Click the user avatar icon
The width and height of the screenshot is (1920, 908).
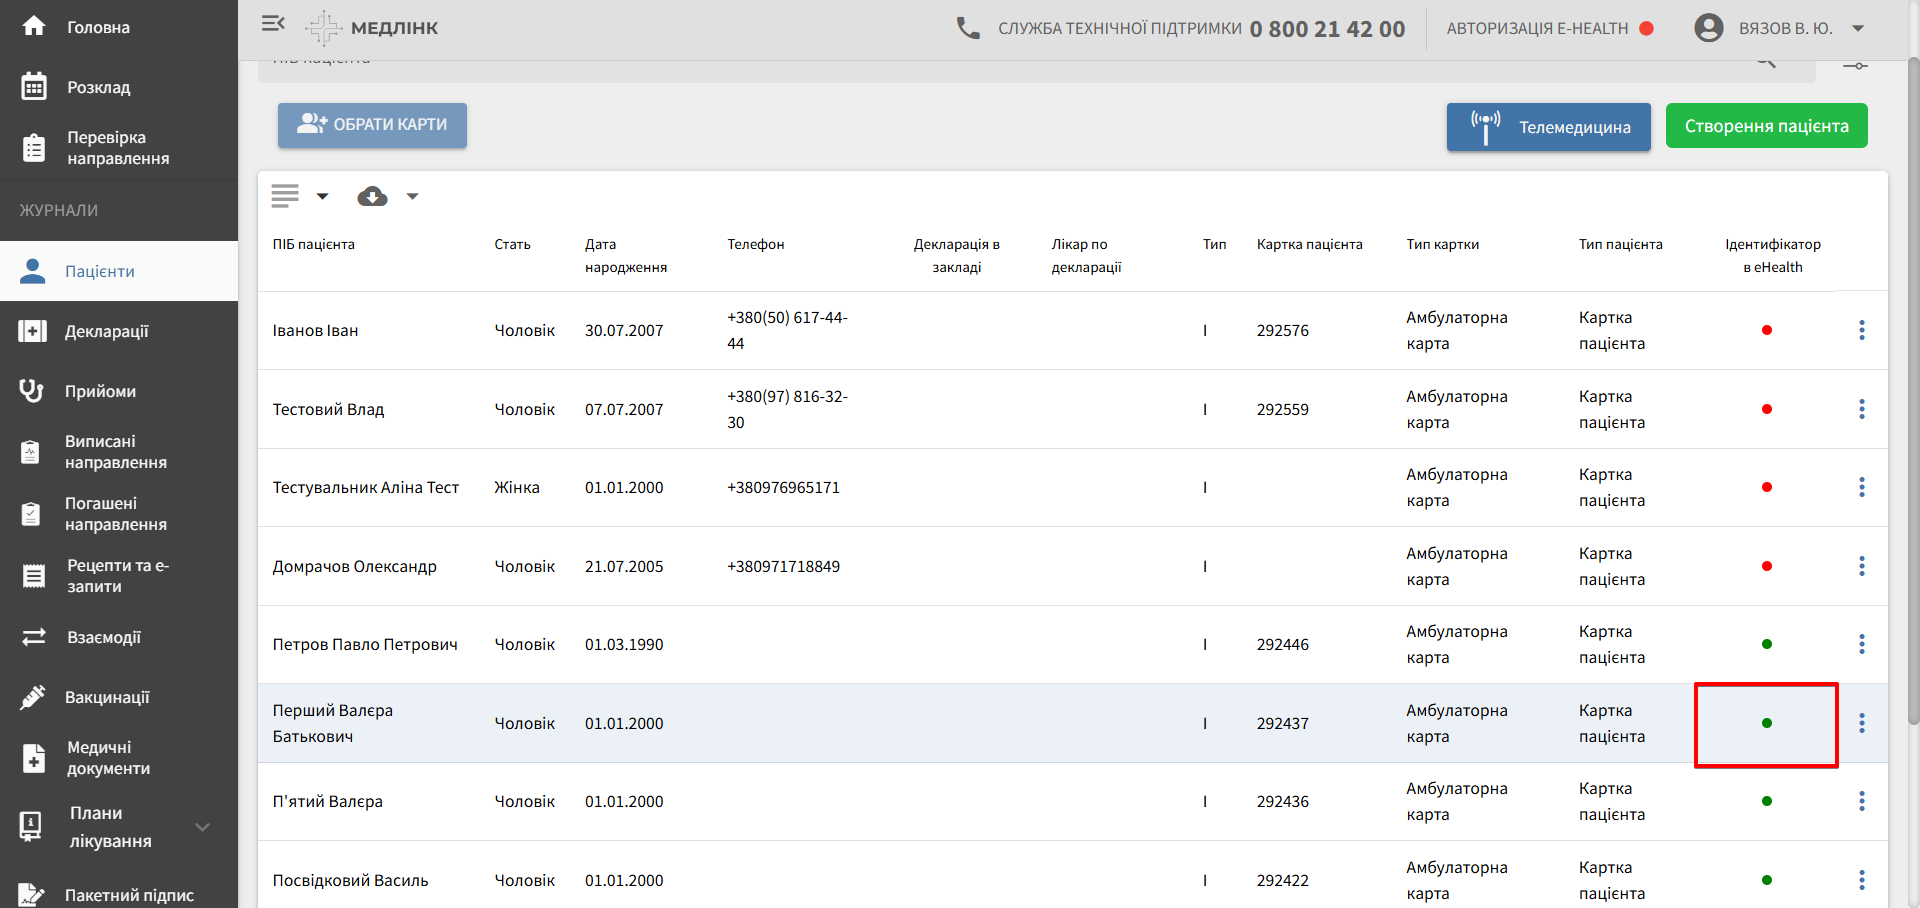pos(1709,28)
